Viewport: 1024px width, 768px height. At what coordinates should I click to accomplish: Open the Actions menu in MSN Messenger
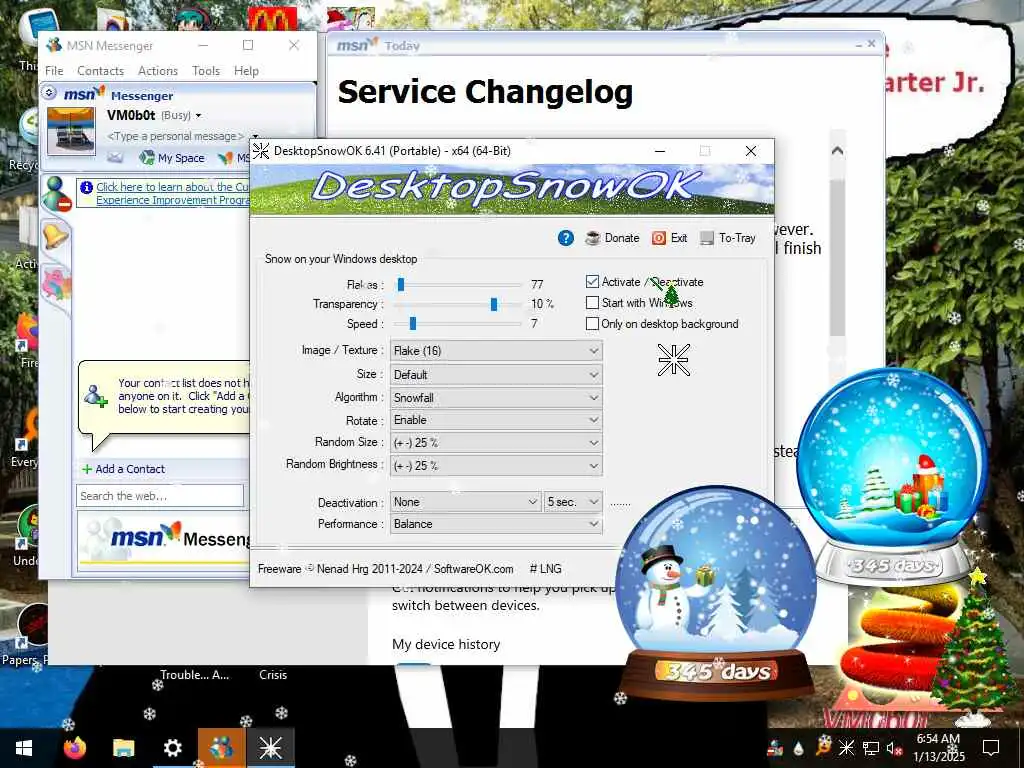pos(158,71)
